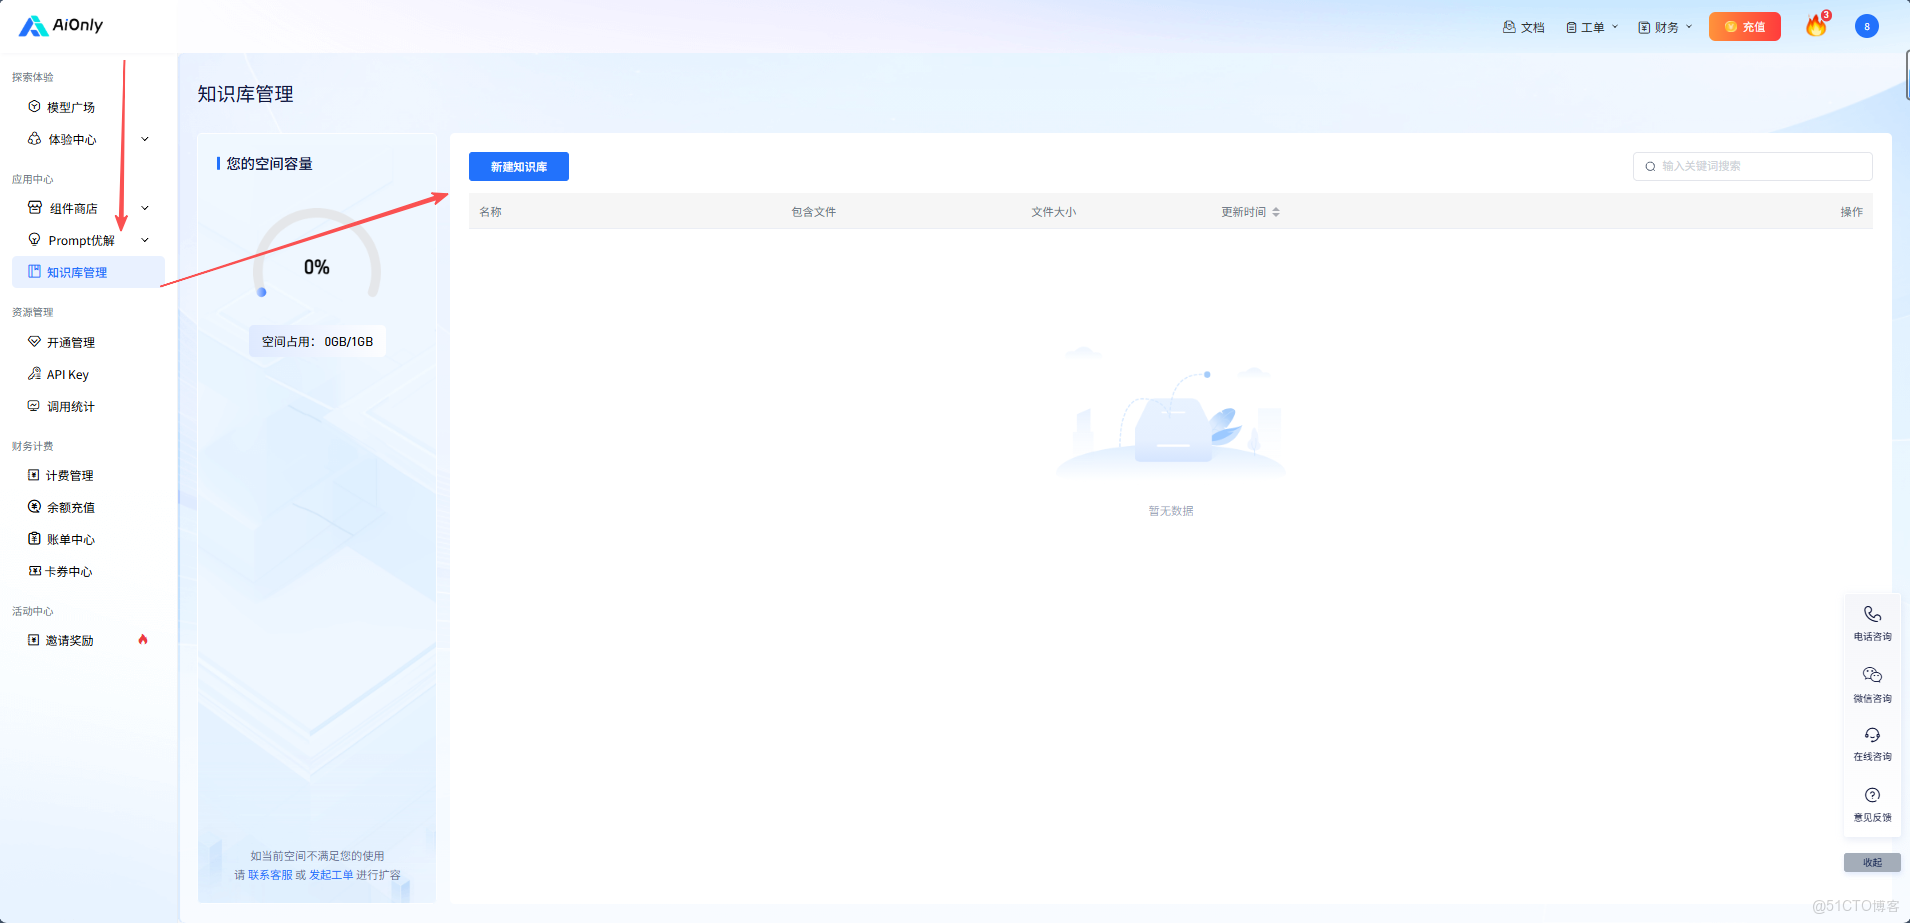The height and width of the screenshot is (923, 1910).
Task: Open the 财务 dropdown in the header
Action: pos(1665,27)
